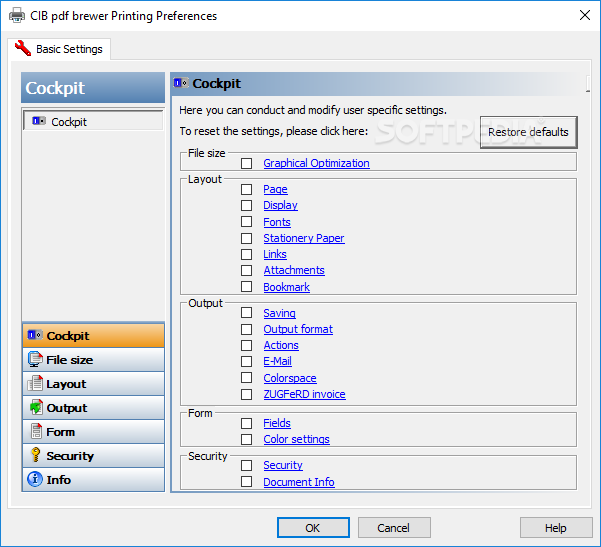Open the Actions link
This screenshot has height=547, width=601.
281,346
